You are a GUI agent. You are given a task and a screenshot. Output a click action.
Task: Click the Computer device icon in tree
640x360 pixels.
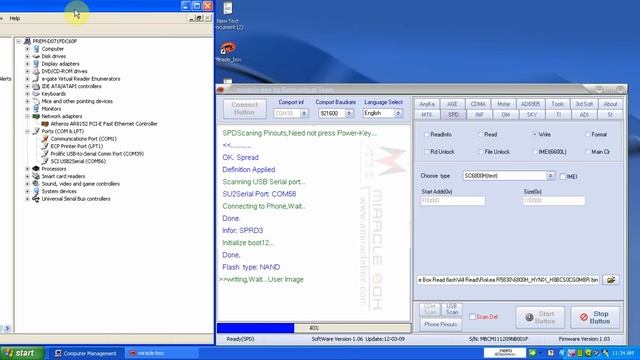pyautogui.click(x=36, y=49)
